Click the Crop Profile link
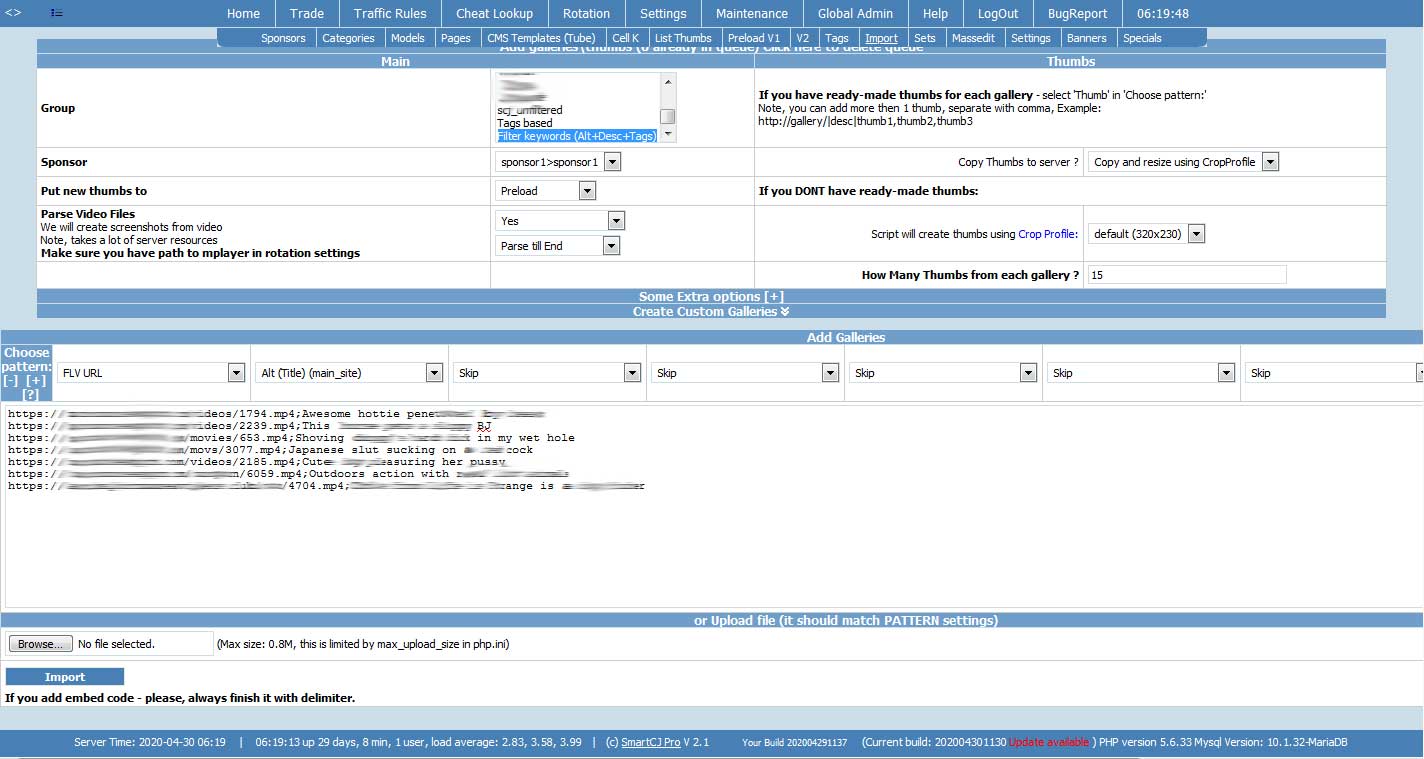This screenshot has width=1424, height=759. click(1048, 234)
